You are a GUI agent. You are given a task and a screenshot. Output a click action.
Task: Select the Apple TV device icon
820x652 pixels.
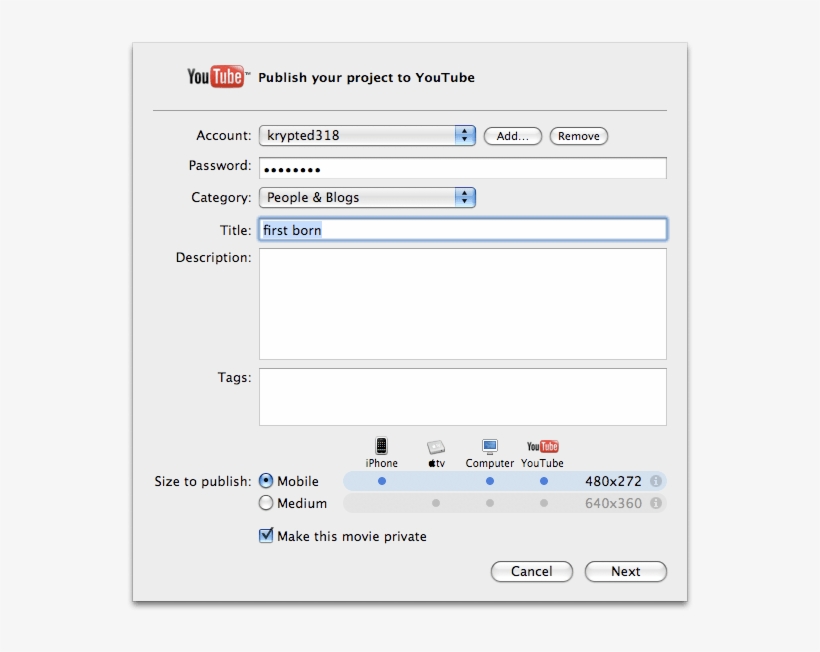coord(435,445)
